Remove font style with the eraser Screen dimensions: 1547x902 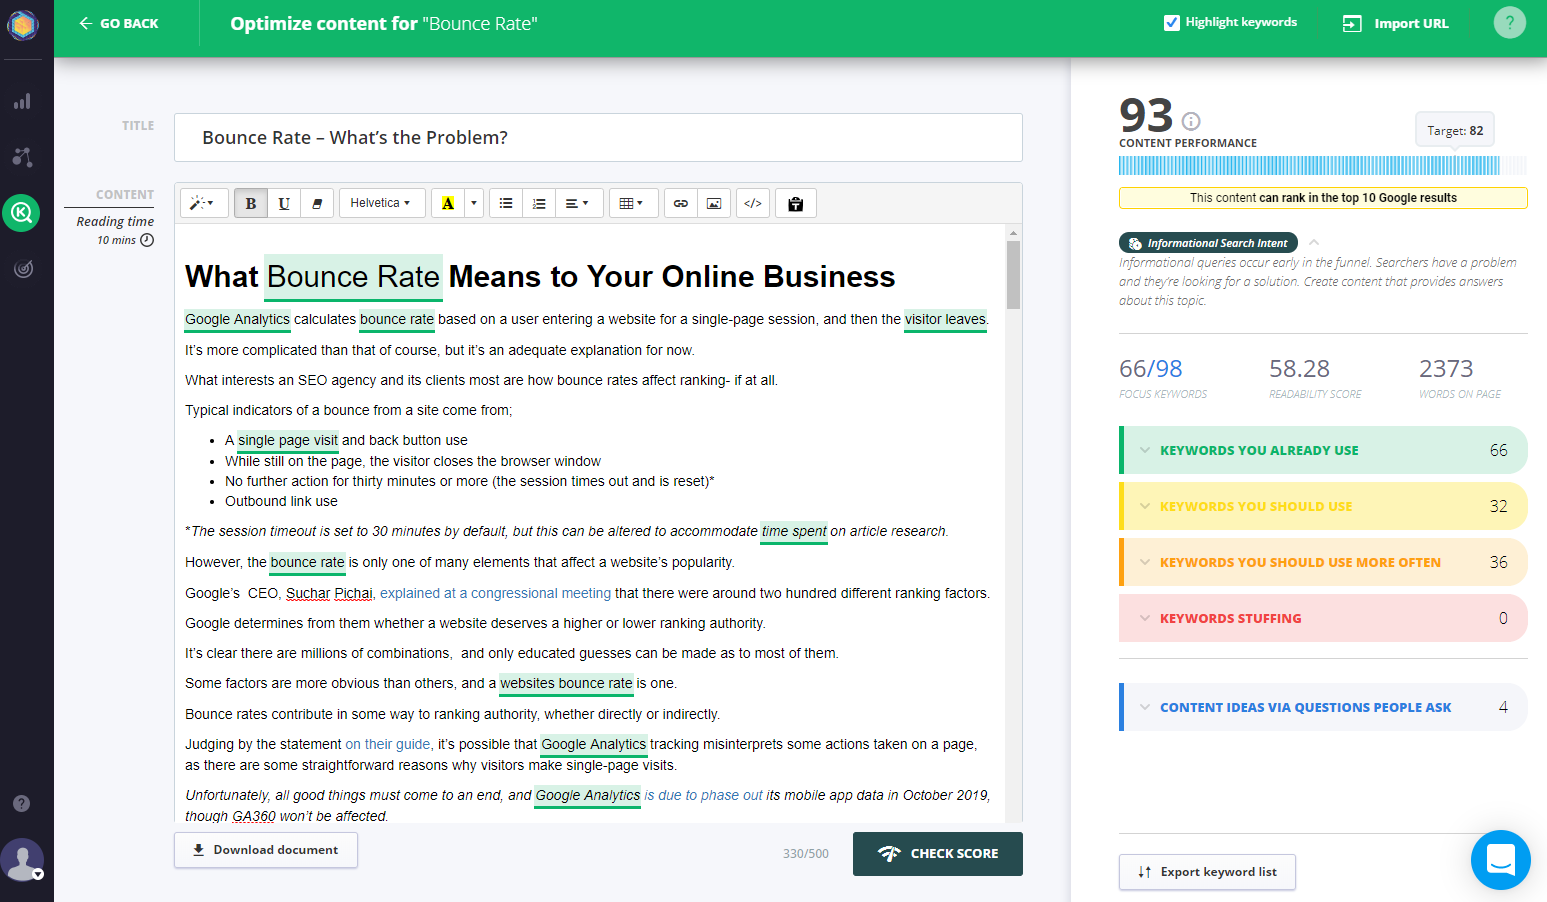tap(317, 203)
